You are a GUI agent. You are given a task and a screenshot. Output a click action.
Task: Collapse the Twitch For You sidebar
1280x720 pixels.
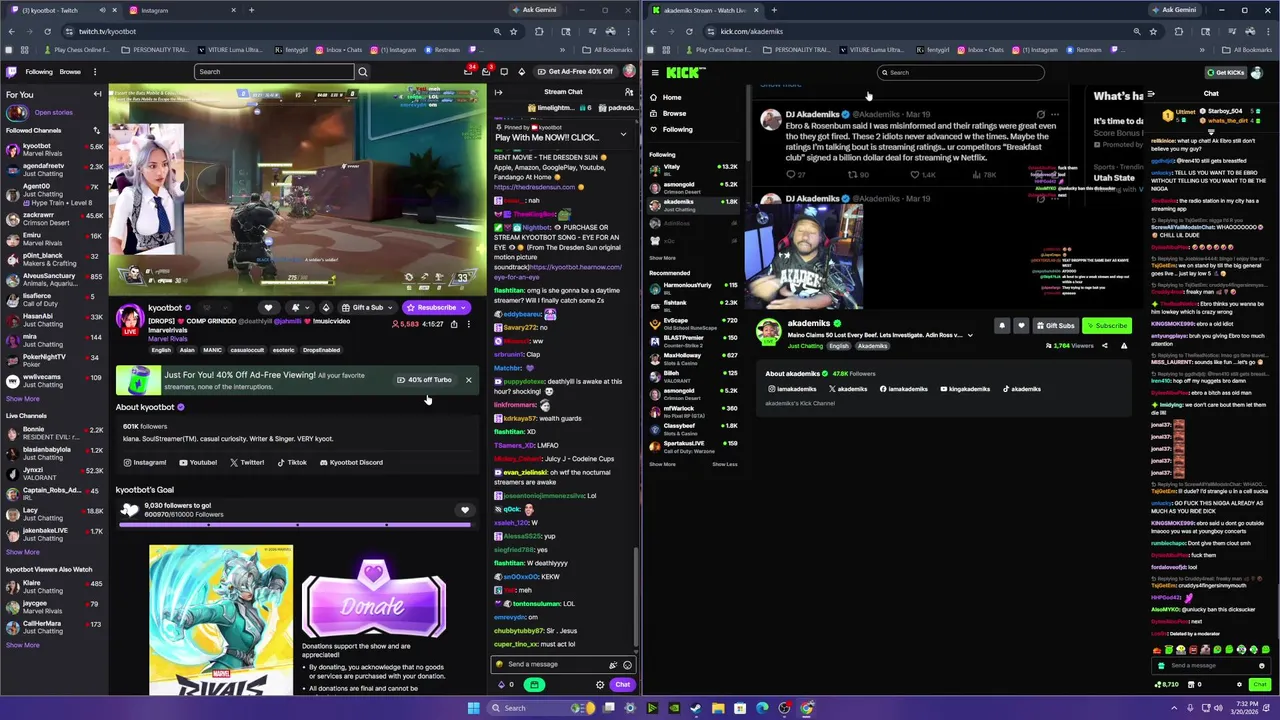[x=97, y=94]
